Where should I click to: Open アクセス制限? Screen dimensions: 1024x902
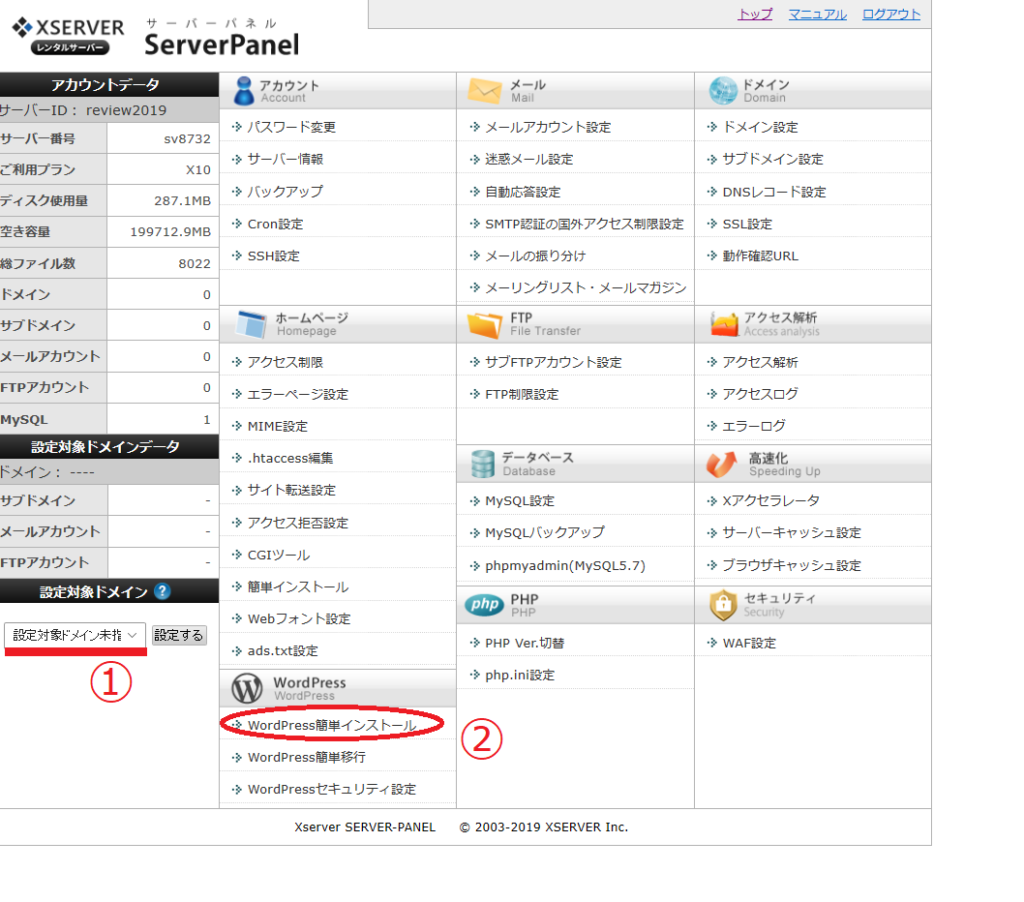click(x=285, y=362)
